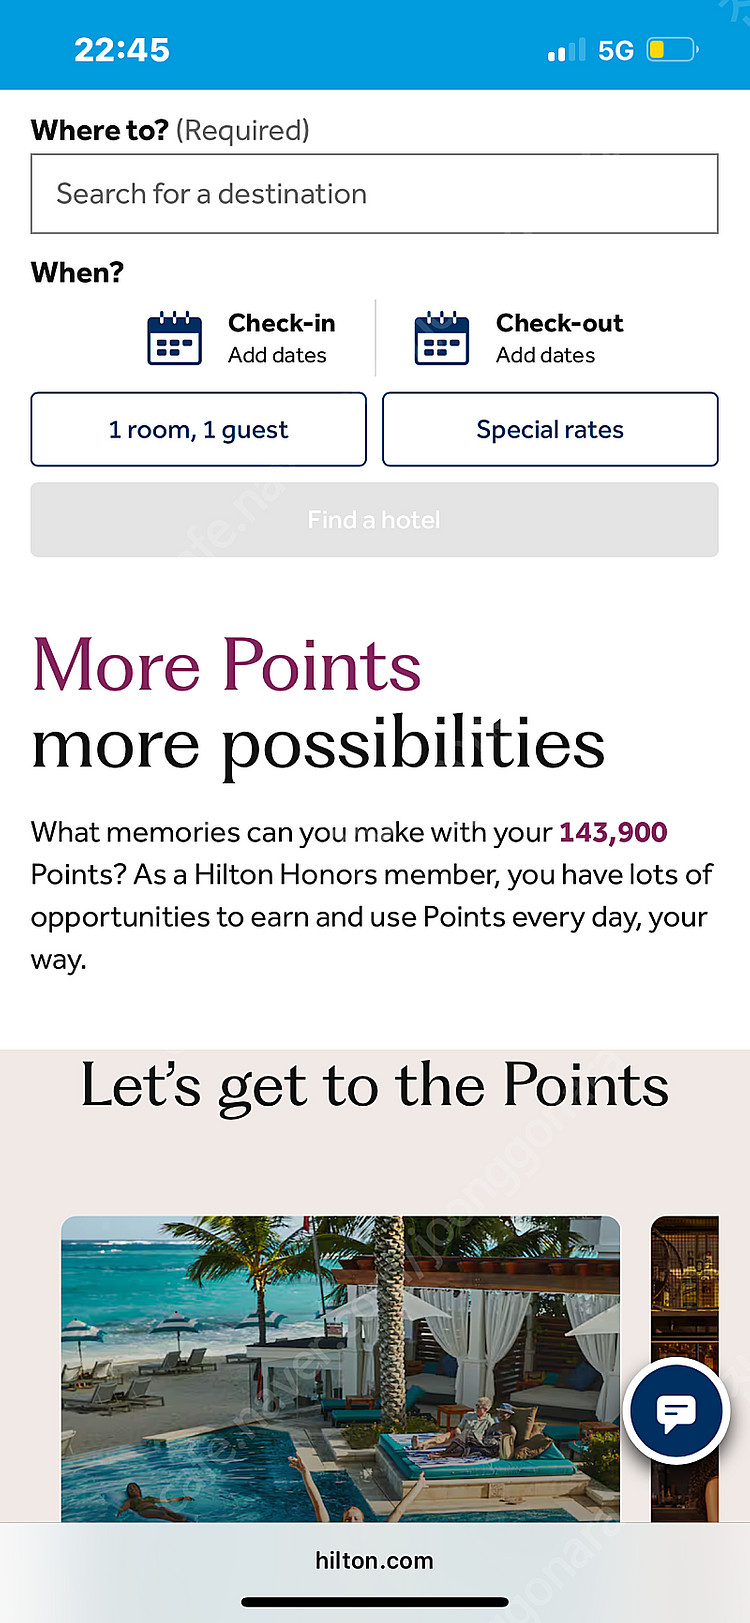Click the 143,900 Points balance link
Screen dimensions: 750x1623
[x=613, y=832]
